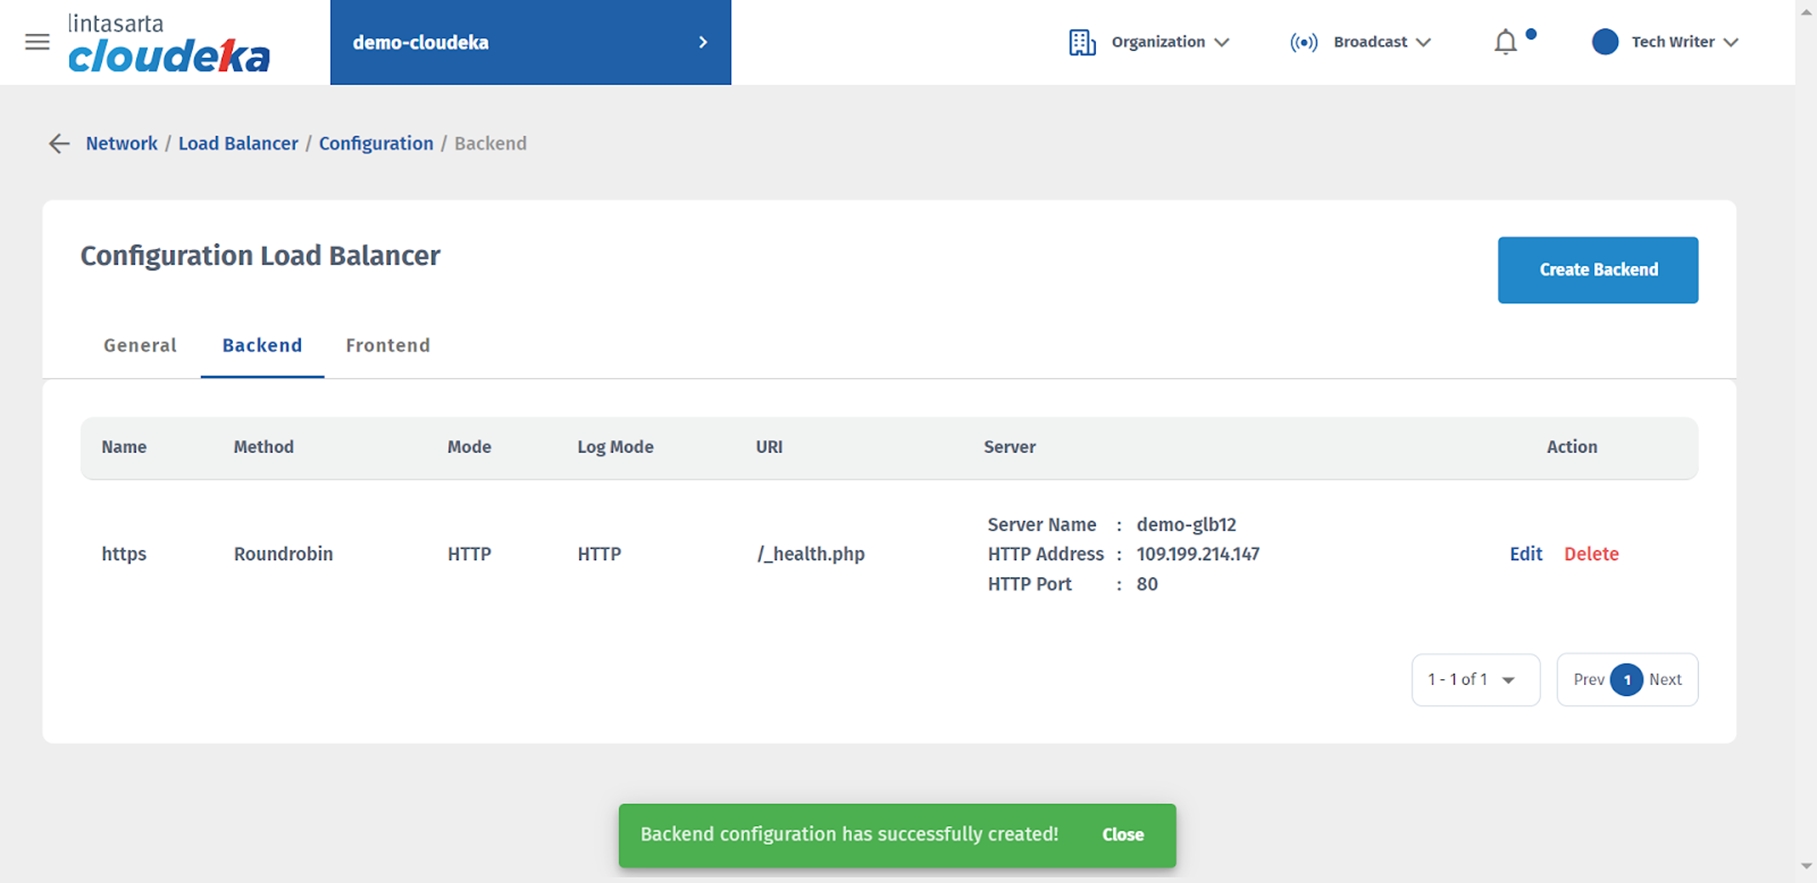Switch to the Frontend tab
This screenshot has width=1817, height=883.
(388, 345)
